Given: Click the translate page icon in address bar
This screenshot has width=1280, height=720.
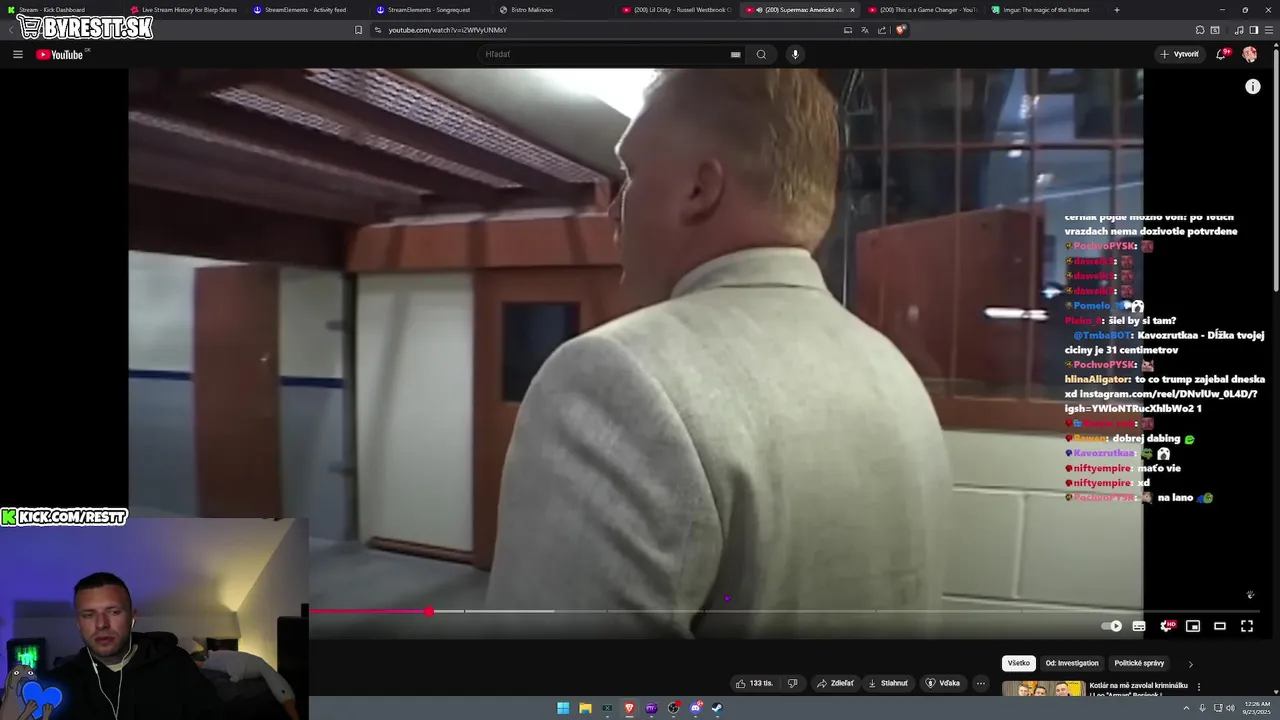Looking at the screenshot, I should pos(865,30).
